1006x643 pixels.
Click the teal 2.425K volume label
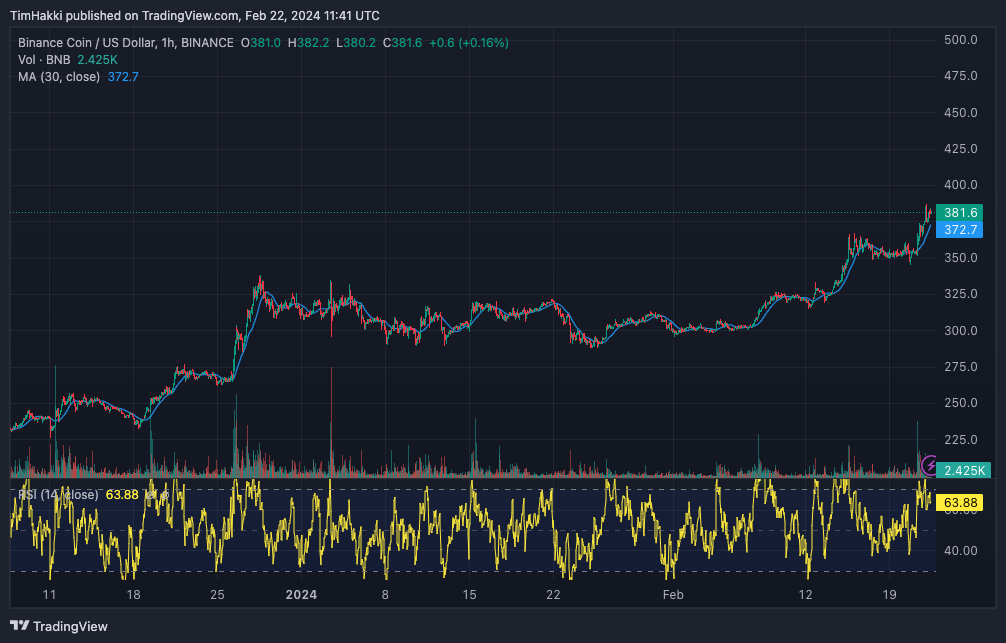tap(962, 470)
